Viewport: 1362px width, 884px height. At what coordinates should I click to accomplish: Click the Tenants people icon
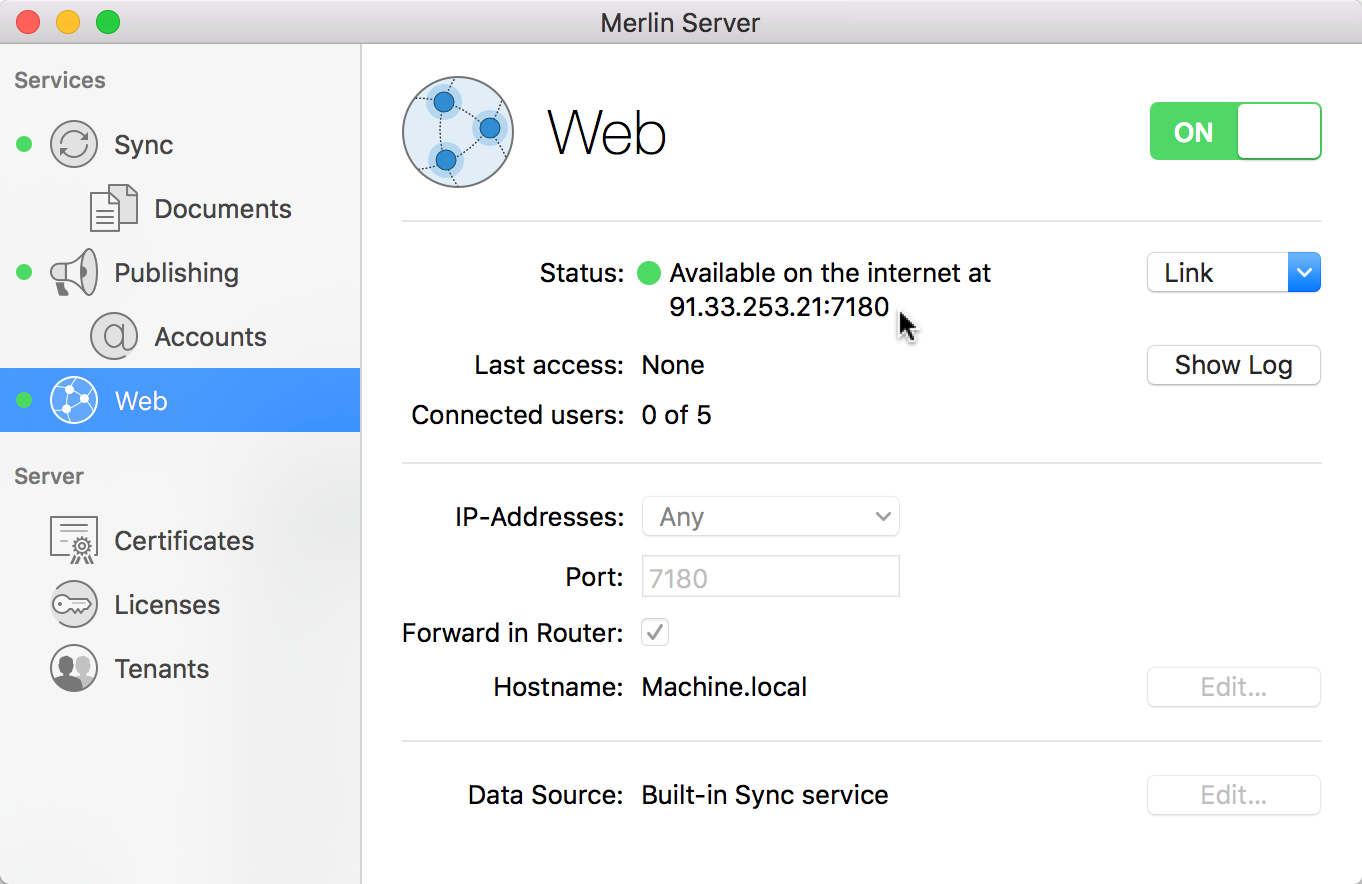pyautogui.click(x=74, y=668)
